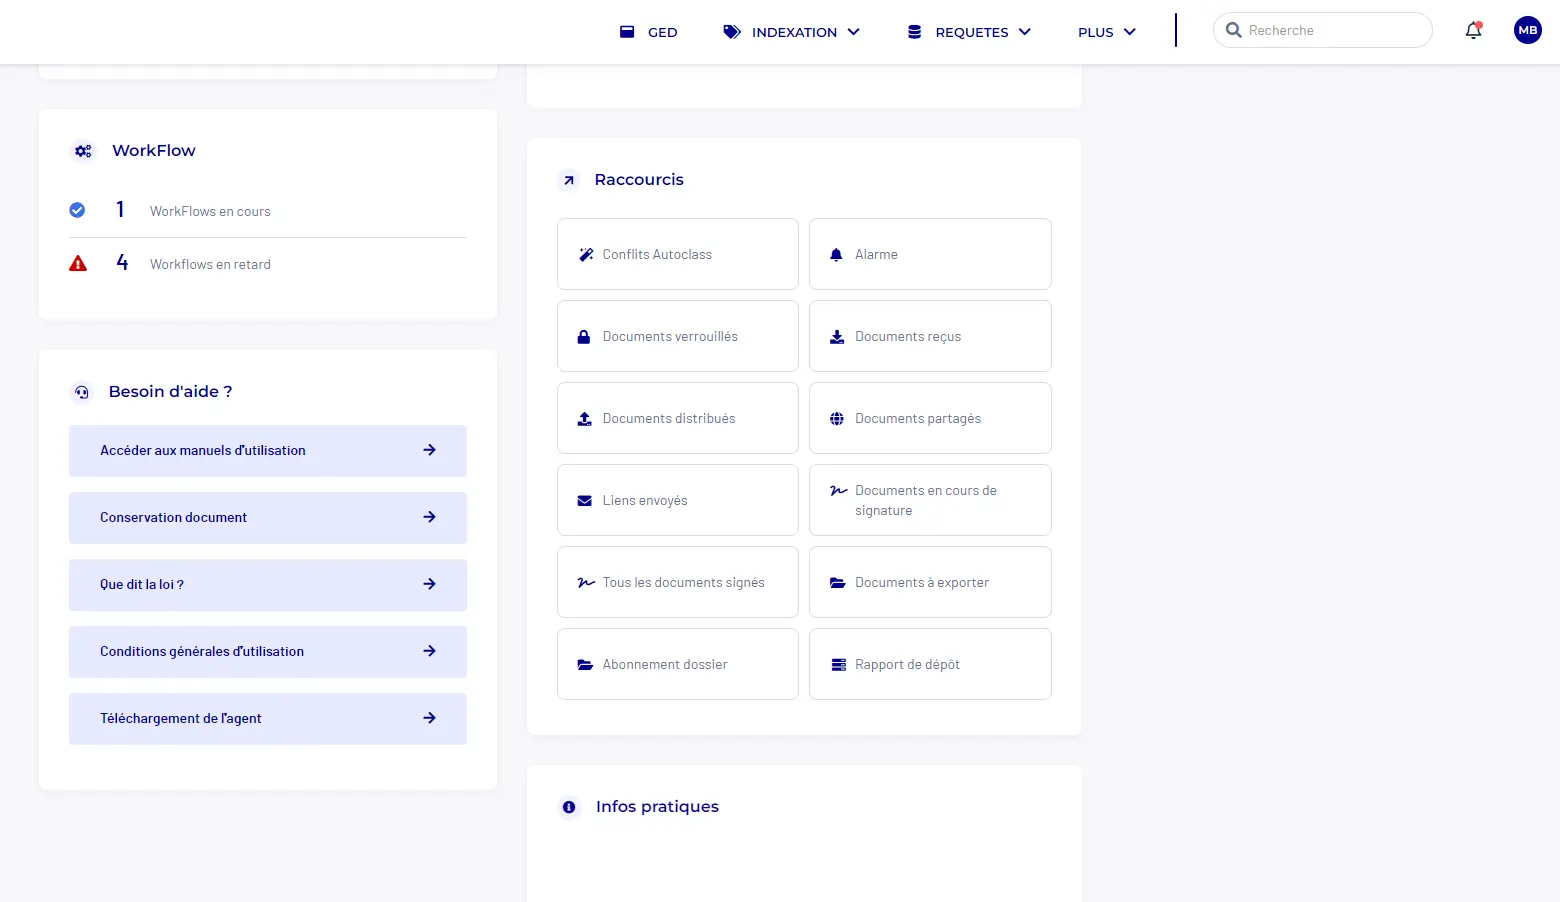Expand the REQUETES dropdown
The width and height of the screenshot is (1560, 902).
[x=969, y=31]
